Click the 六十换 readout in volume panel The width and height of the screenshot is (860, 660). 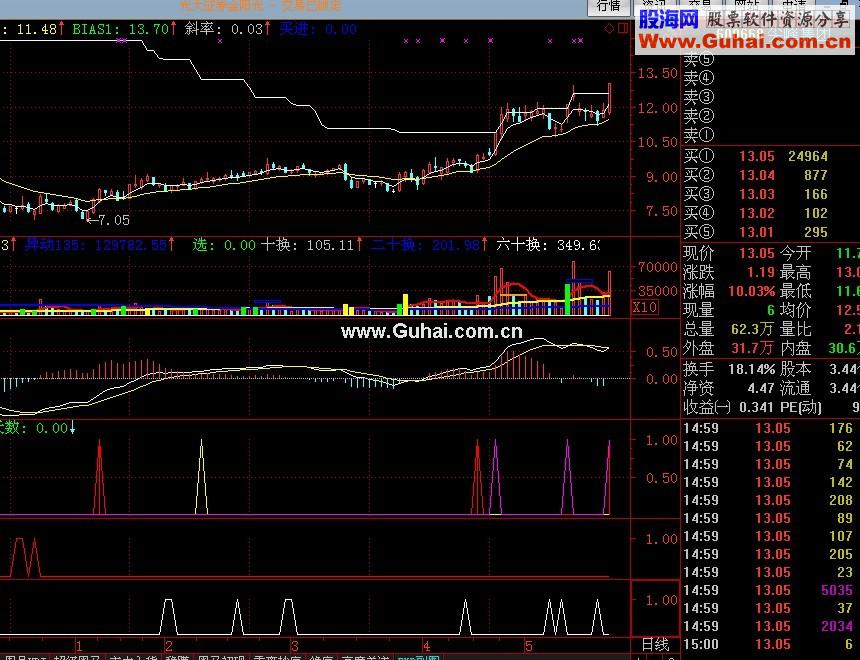pos(547,245)
